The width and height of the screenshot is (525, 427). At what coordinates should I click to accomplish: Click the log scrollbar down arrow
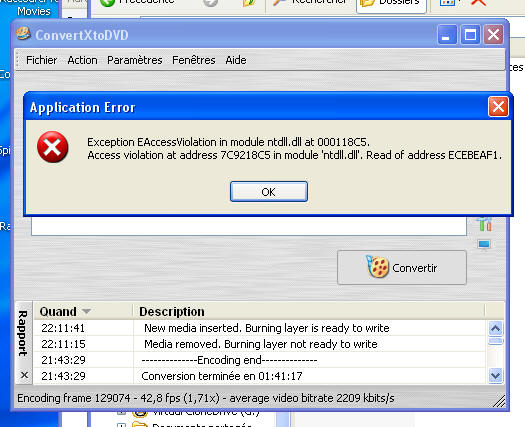coord(495,375)
